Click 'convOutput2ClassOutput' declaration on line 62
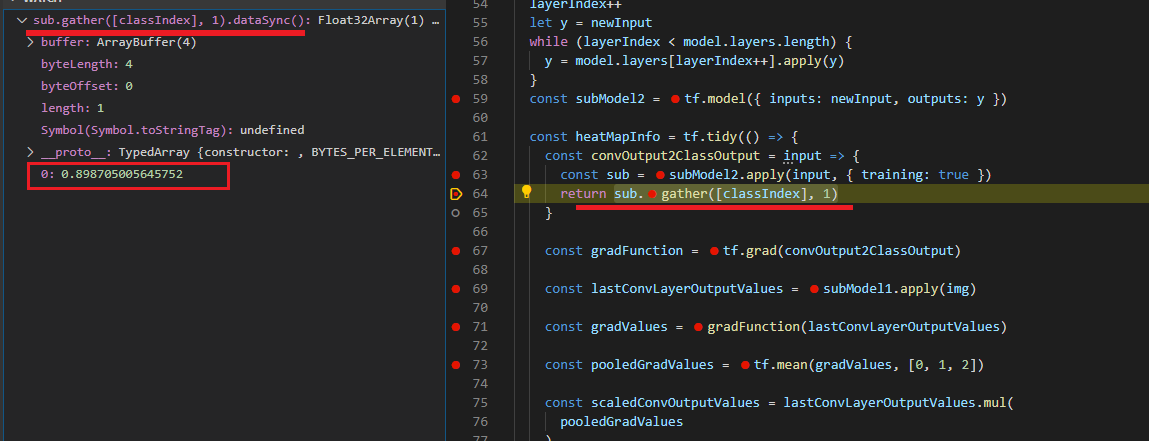Viewport: 1149px width, 441px height. [x=675, y=156]
